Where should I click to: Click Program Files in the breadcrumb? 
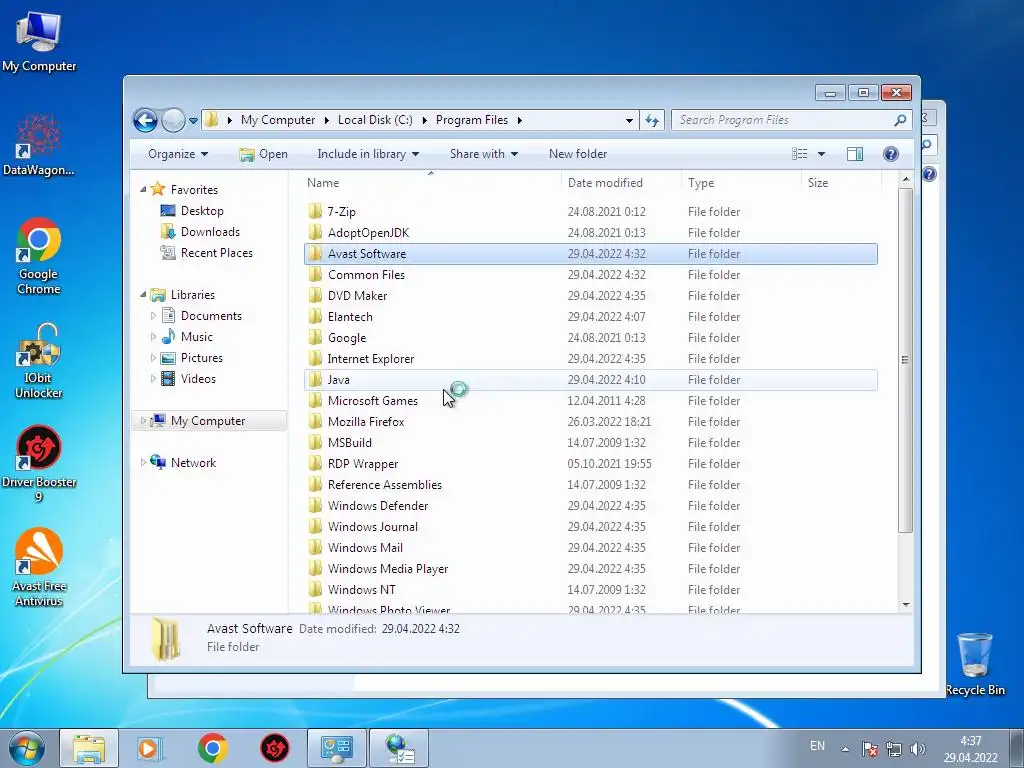472,120
